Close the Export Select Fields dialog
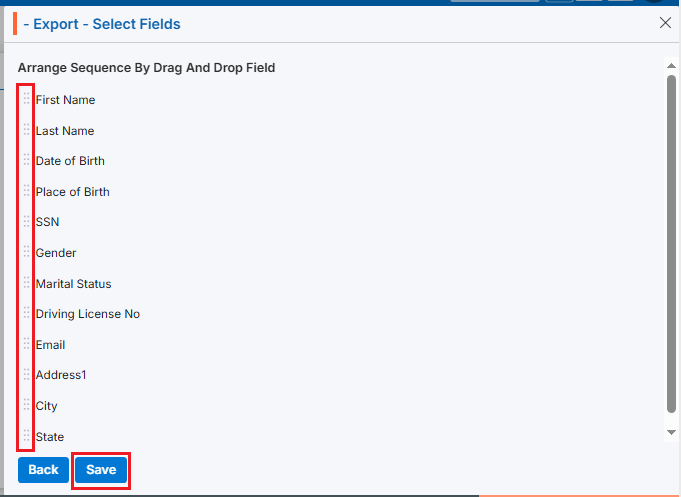The height and width of the screenshot is (497, 681). coord(665,23)
